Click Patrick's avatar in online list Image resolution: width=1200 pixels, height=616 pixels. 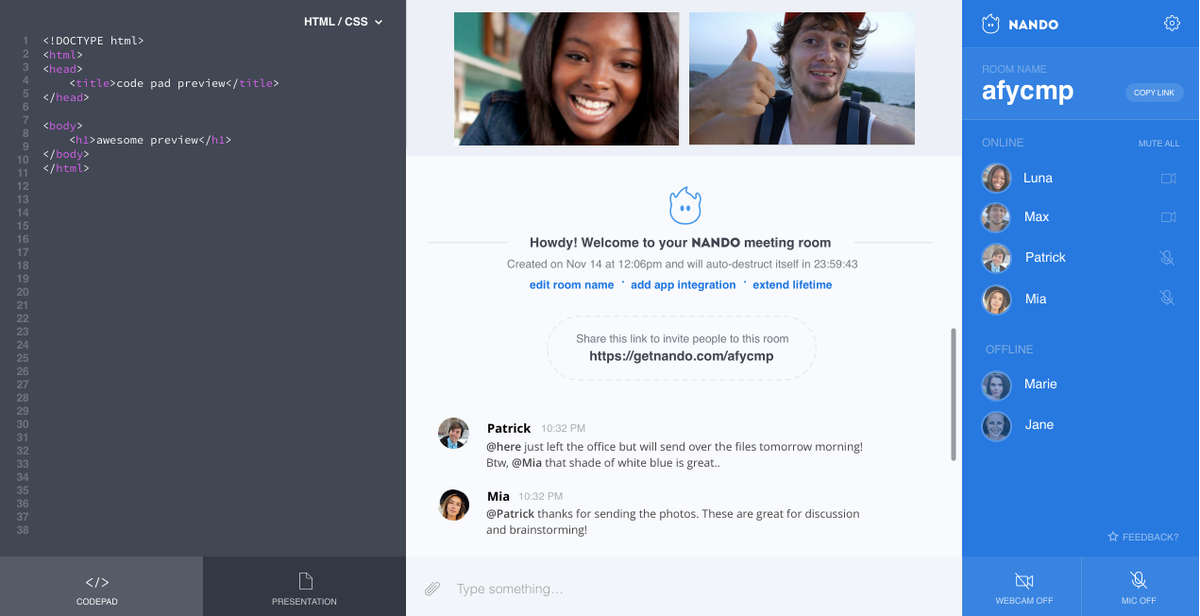point(996,257)
